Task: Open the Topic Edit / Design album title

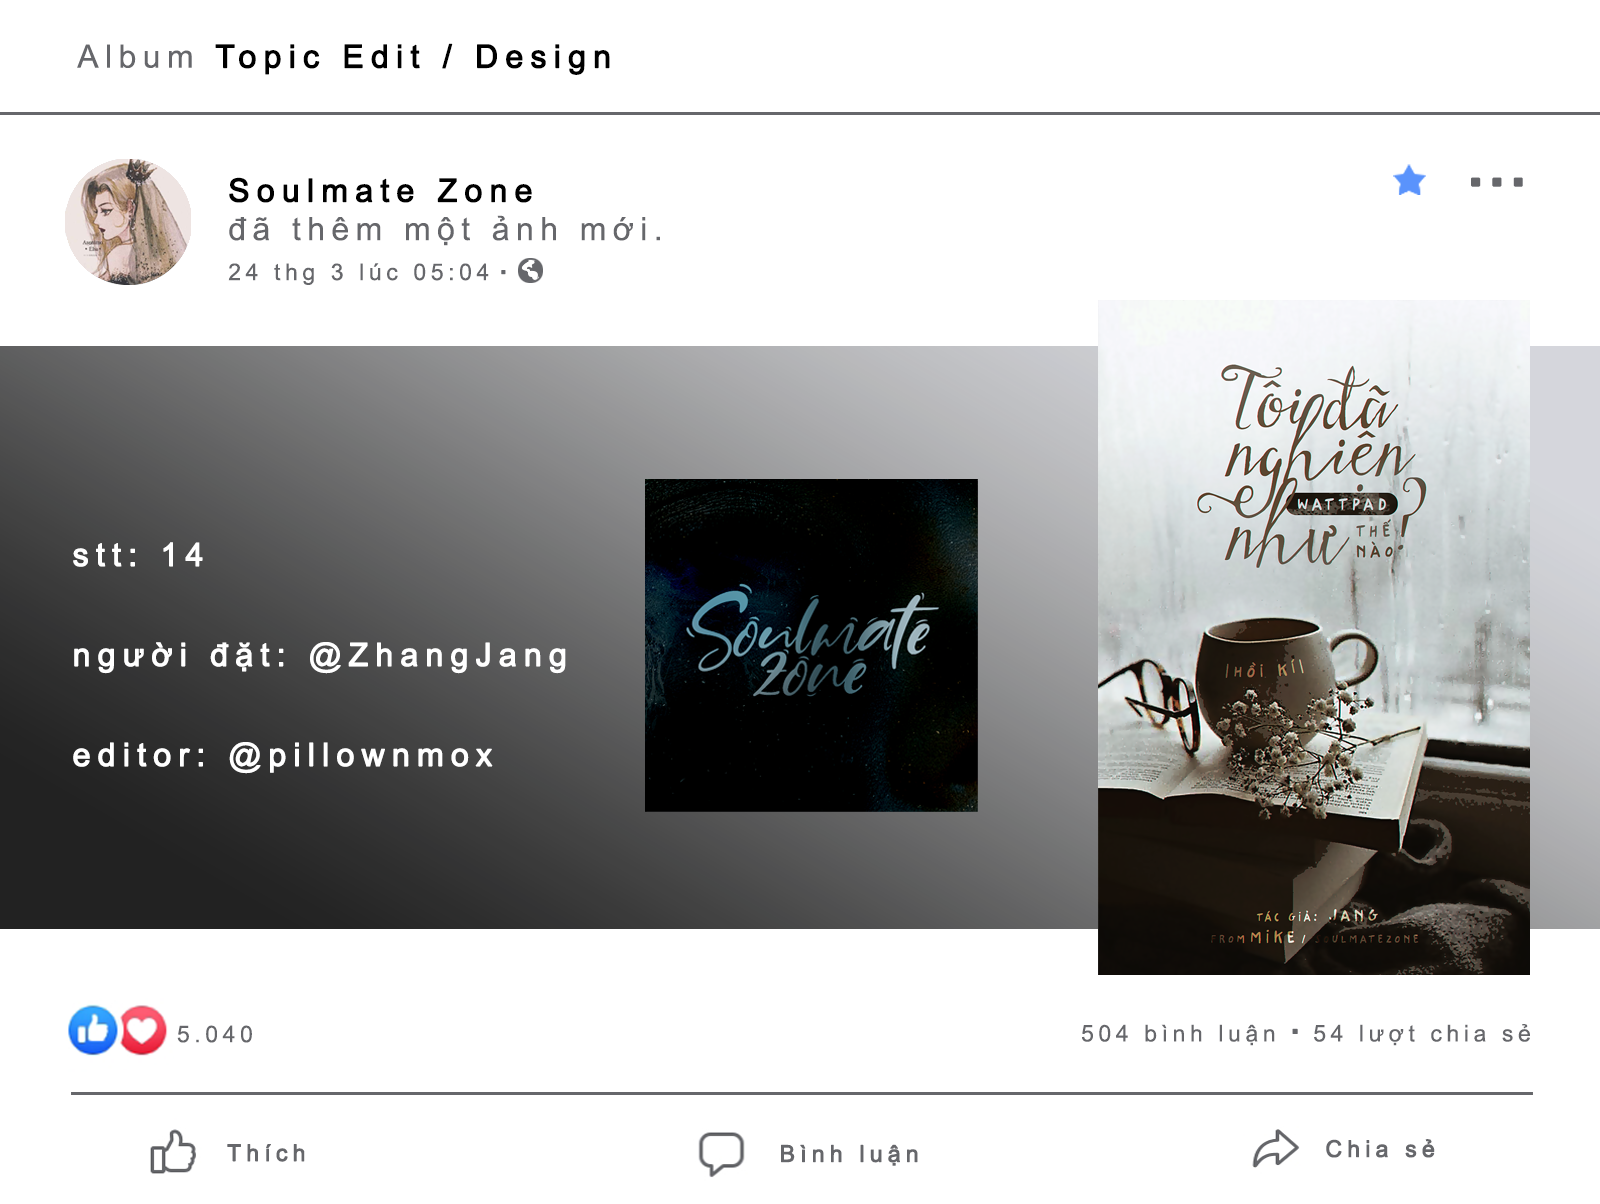Action: pyautogui.click(x=414, y=57)
